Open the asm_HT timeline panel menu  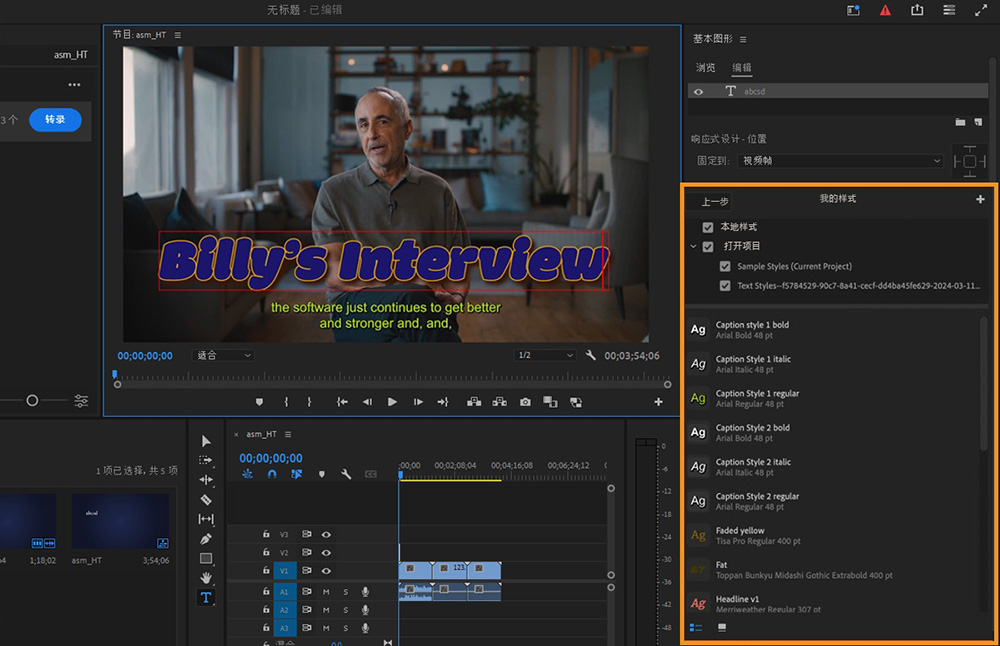point(288,434)
